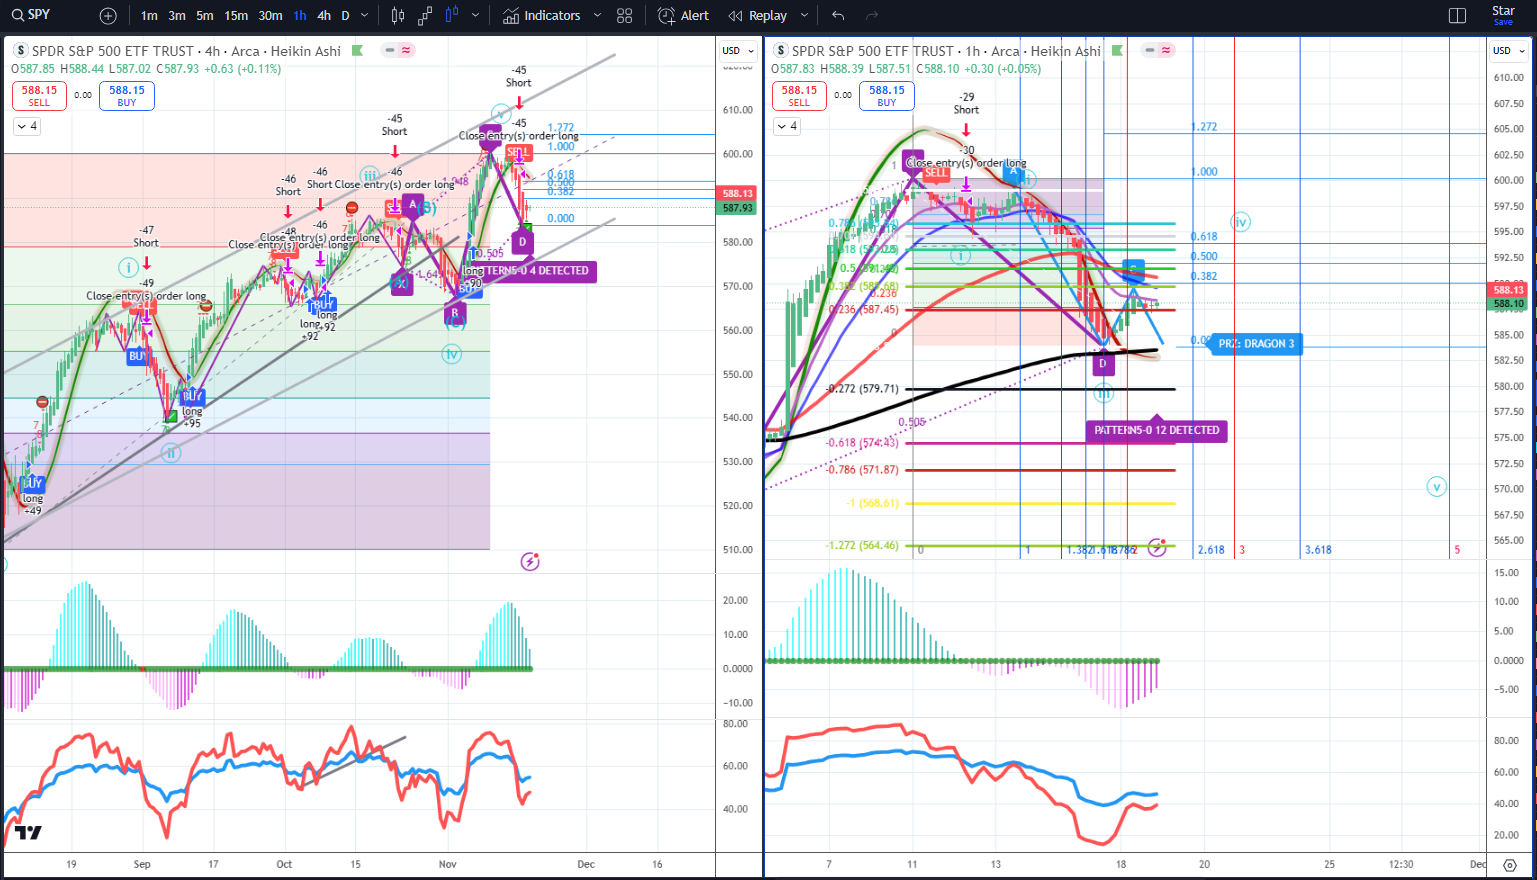
Task: Open the layout setup icon
Action: pos(1457,16)
